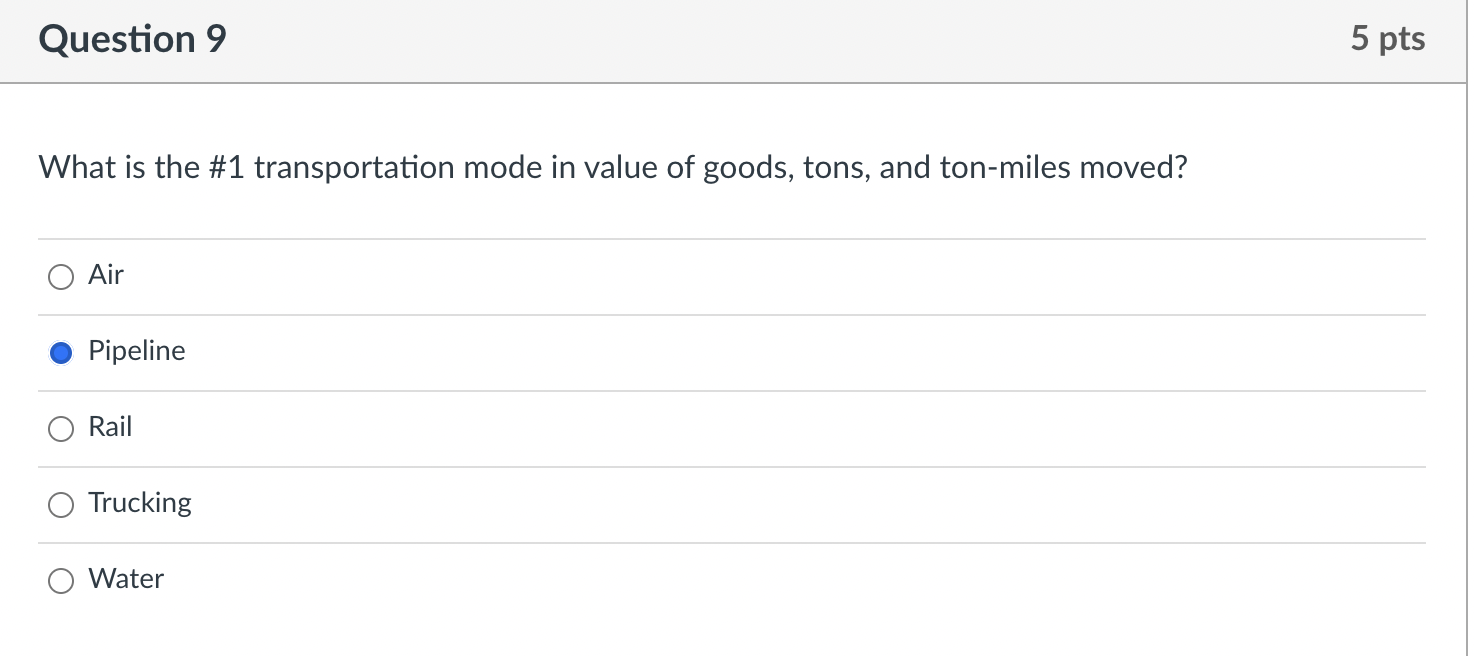Click the 'Trucking' answer label text
Image resolution: width=1474 pixels, height=656 pixels.
coord(140,503)
